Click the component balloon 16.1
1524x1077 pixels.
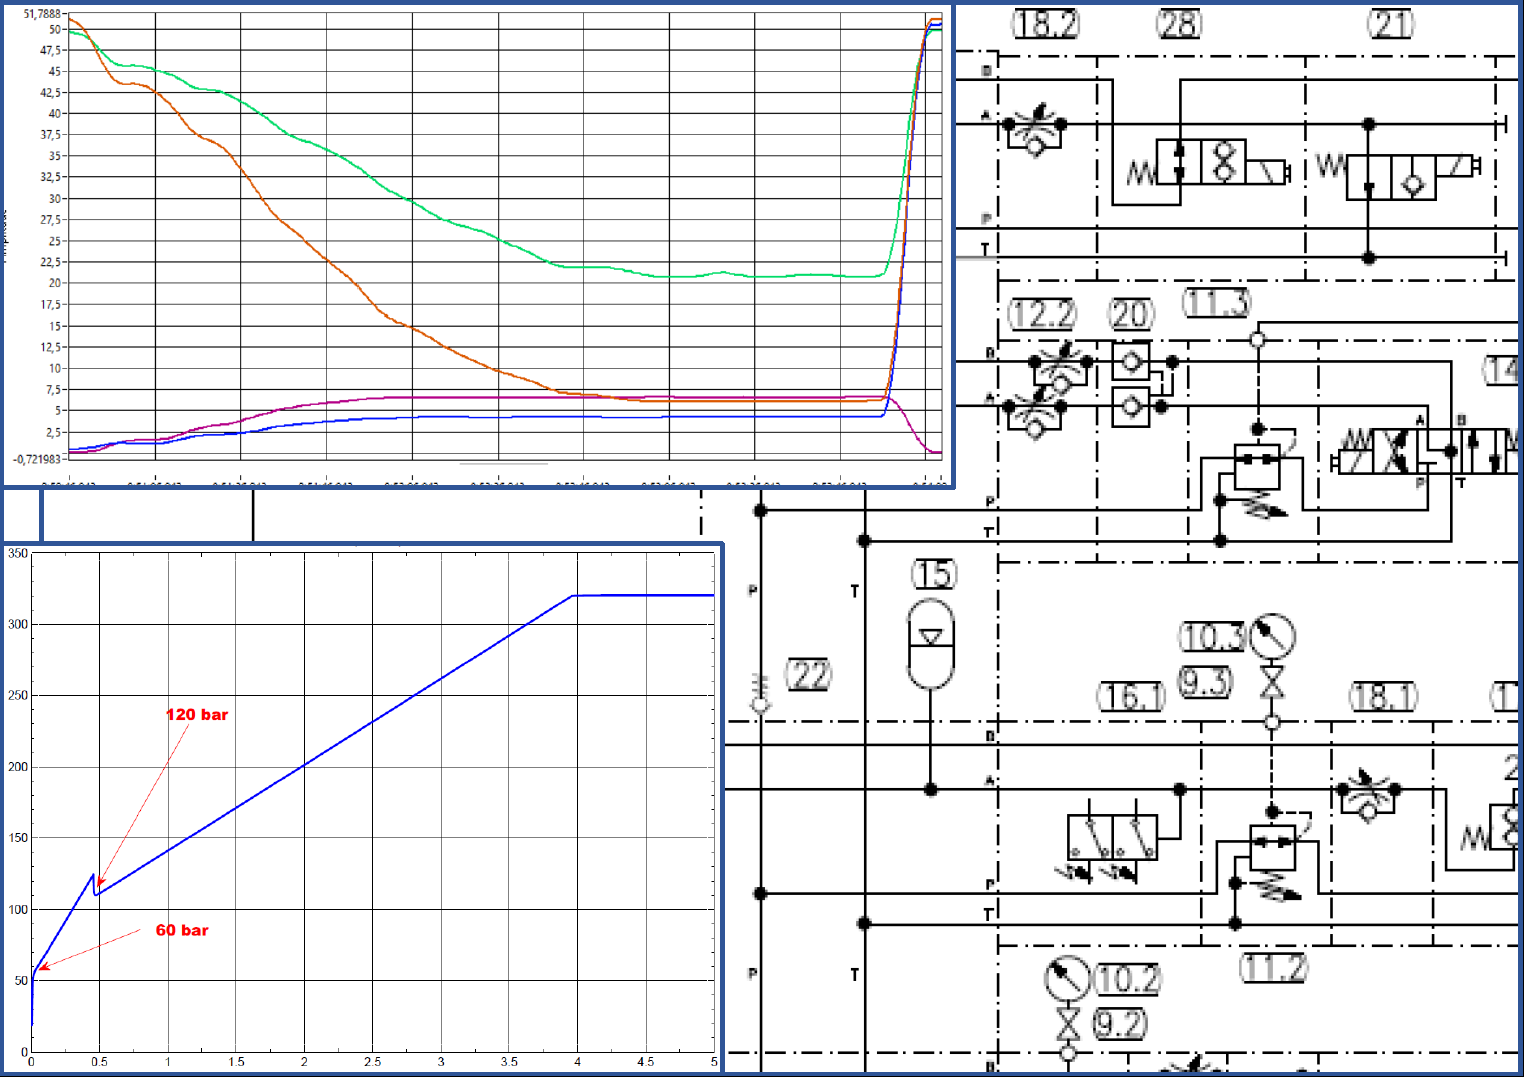pos(1131,696)
